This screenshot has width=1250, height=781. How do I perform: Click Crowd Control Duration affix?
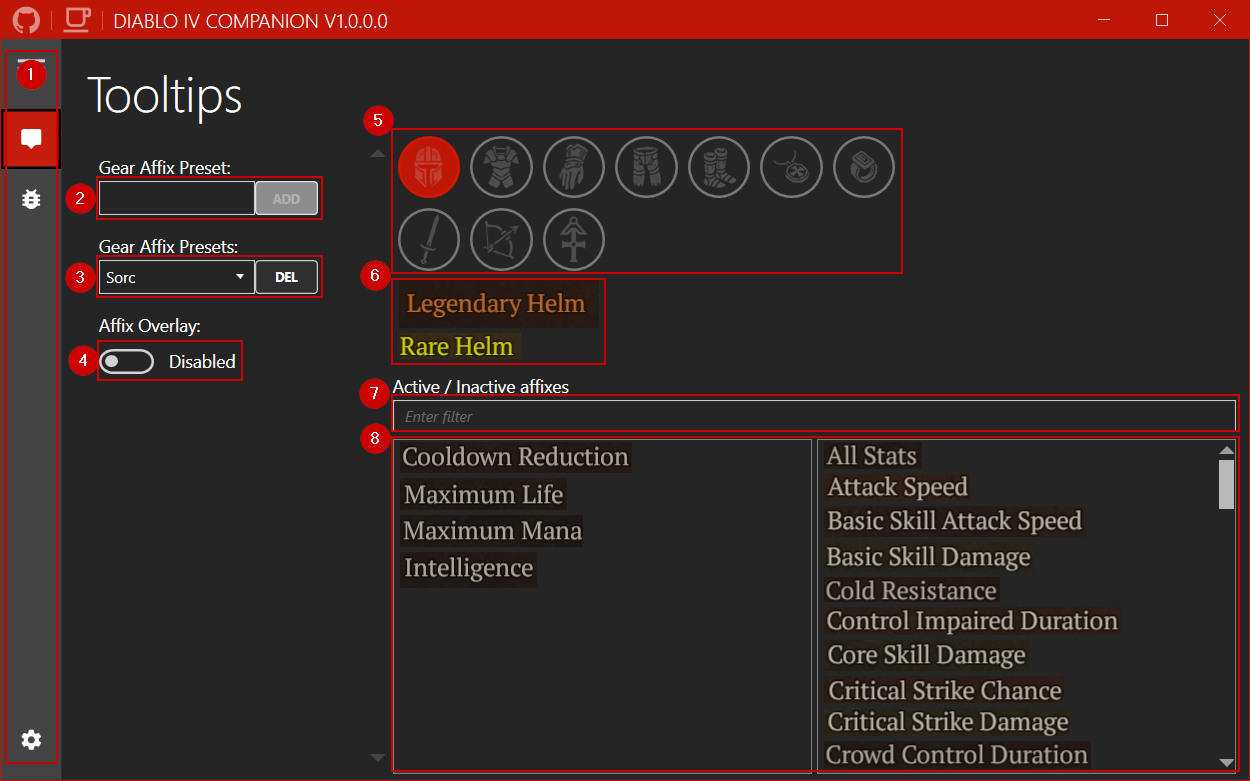pos(957,755)
